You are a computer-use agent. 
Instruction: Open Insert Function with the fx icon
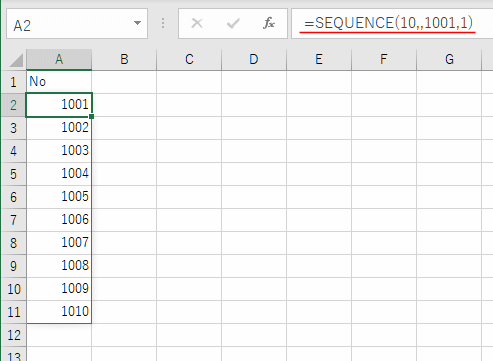(x=269, y=23)
